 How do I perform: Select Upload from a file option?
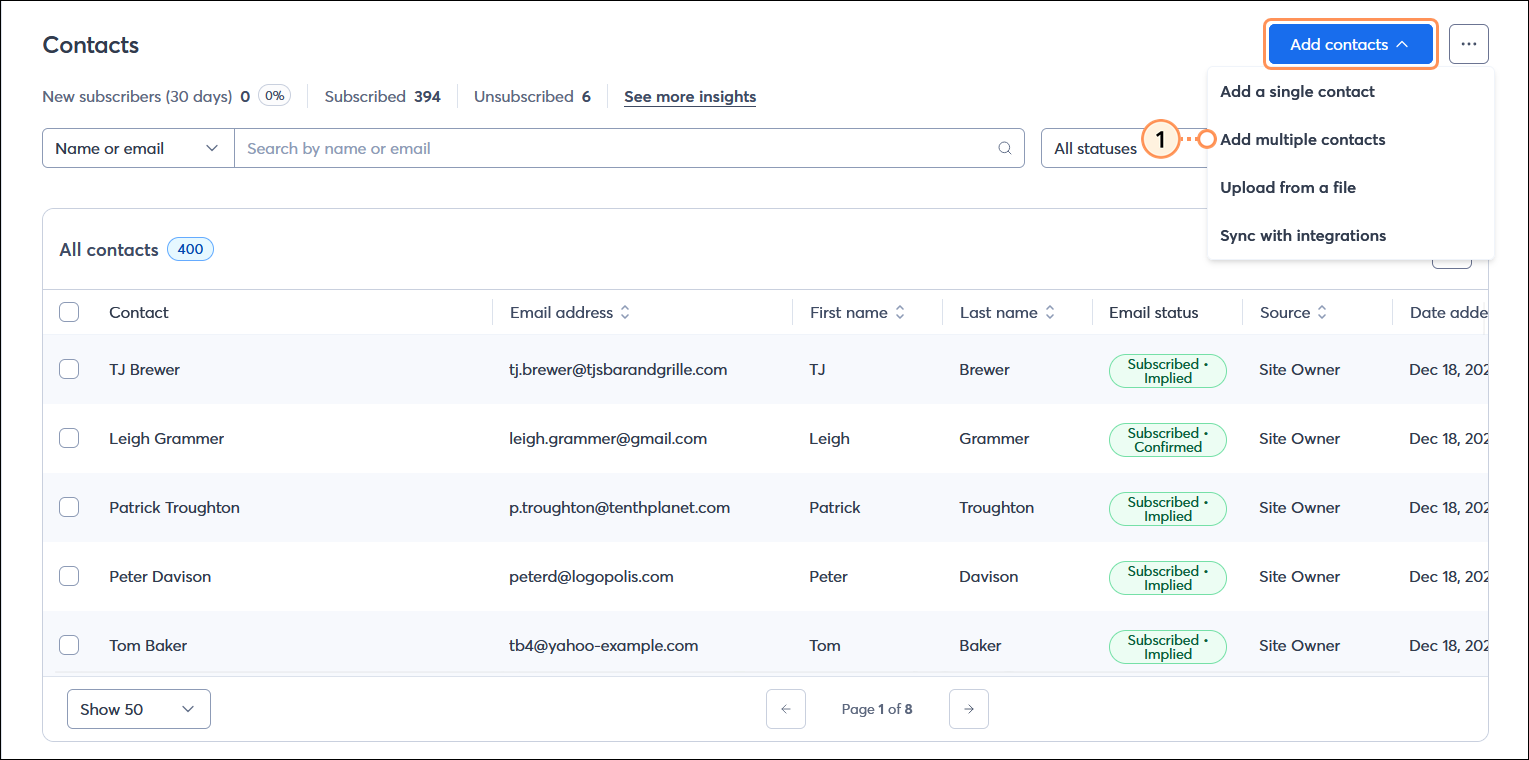coord(1287,187)
